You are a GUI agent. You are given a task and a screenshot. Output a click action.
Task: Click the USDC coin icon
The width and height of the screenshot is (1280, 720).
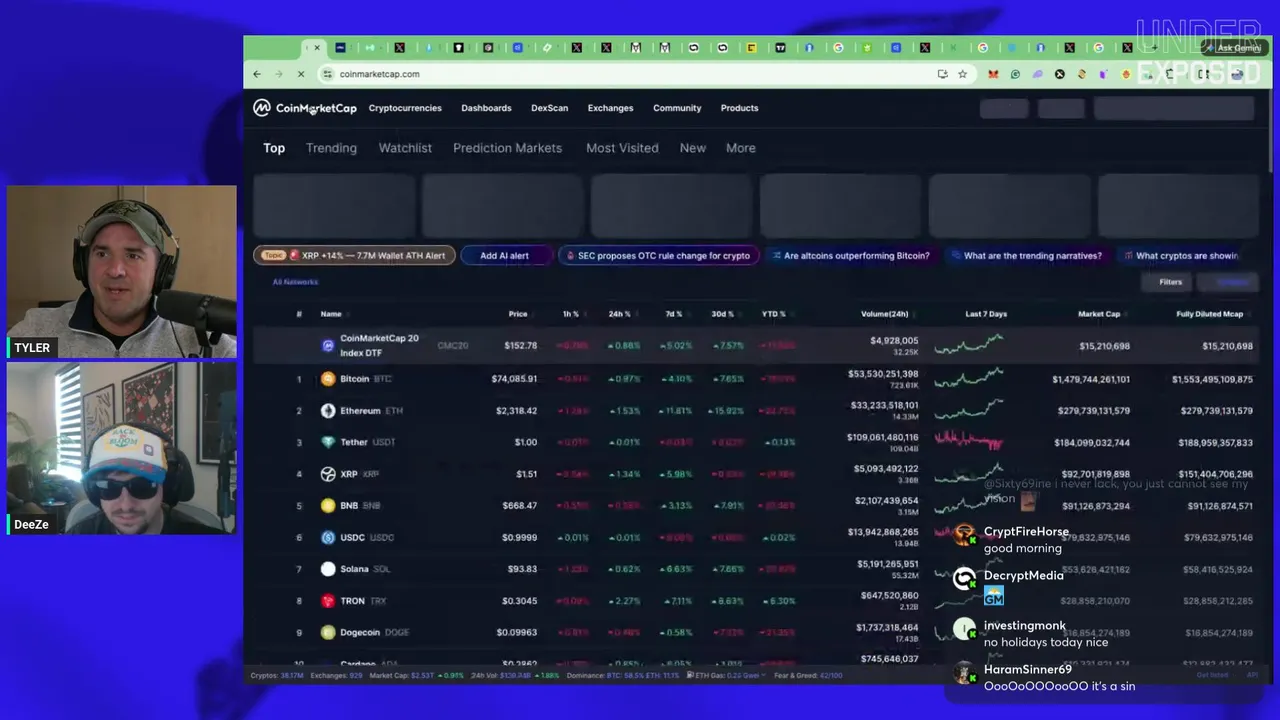tap(328, 537)
